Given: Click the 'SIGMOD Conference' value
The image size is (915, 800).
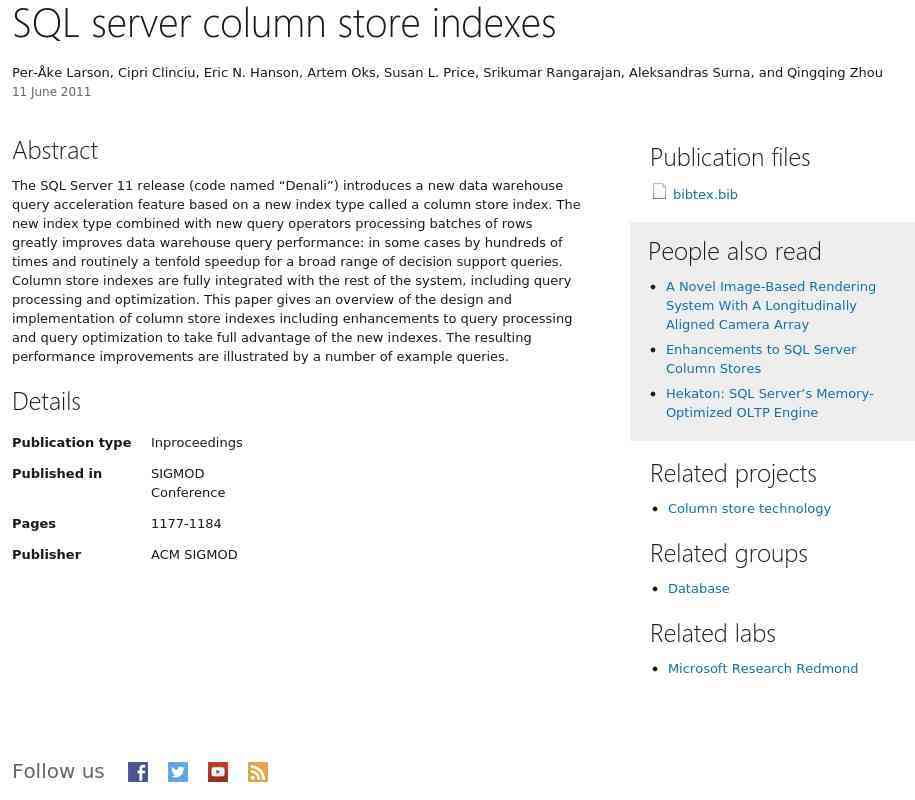Looking at the screenshot, I should (x=188, y=483).
